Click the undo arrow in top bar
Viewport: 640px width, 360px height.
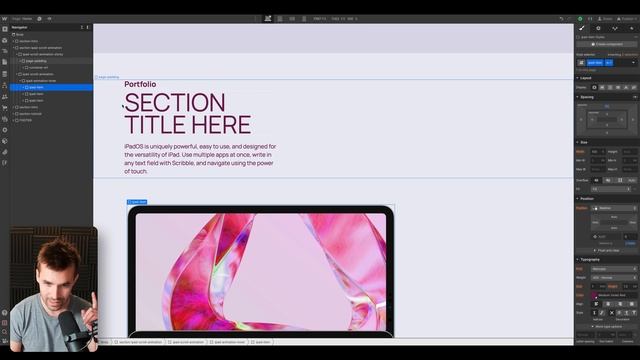click(561, 19)
